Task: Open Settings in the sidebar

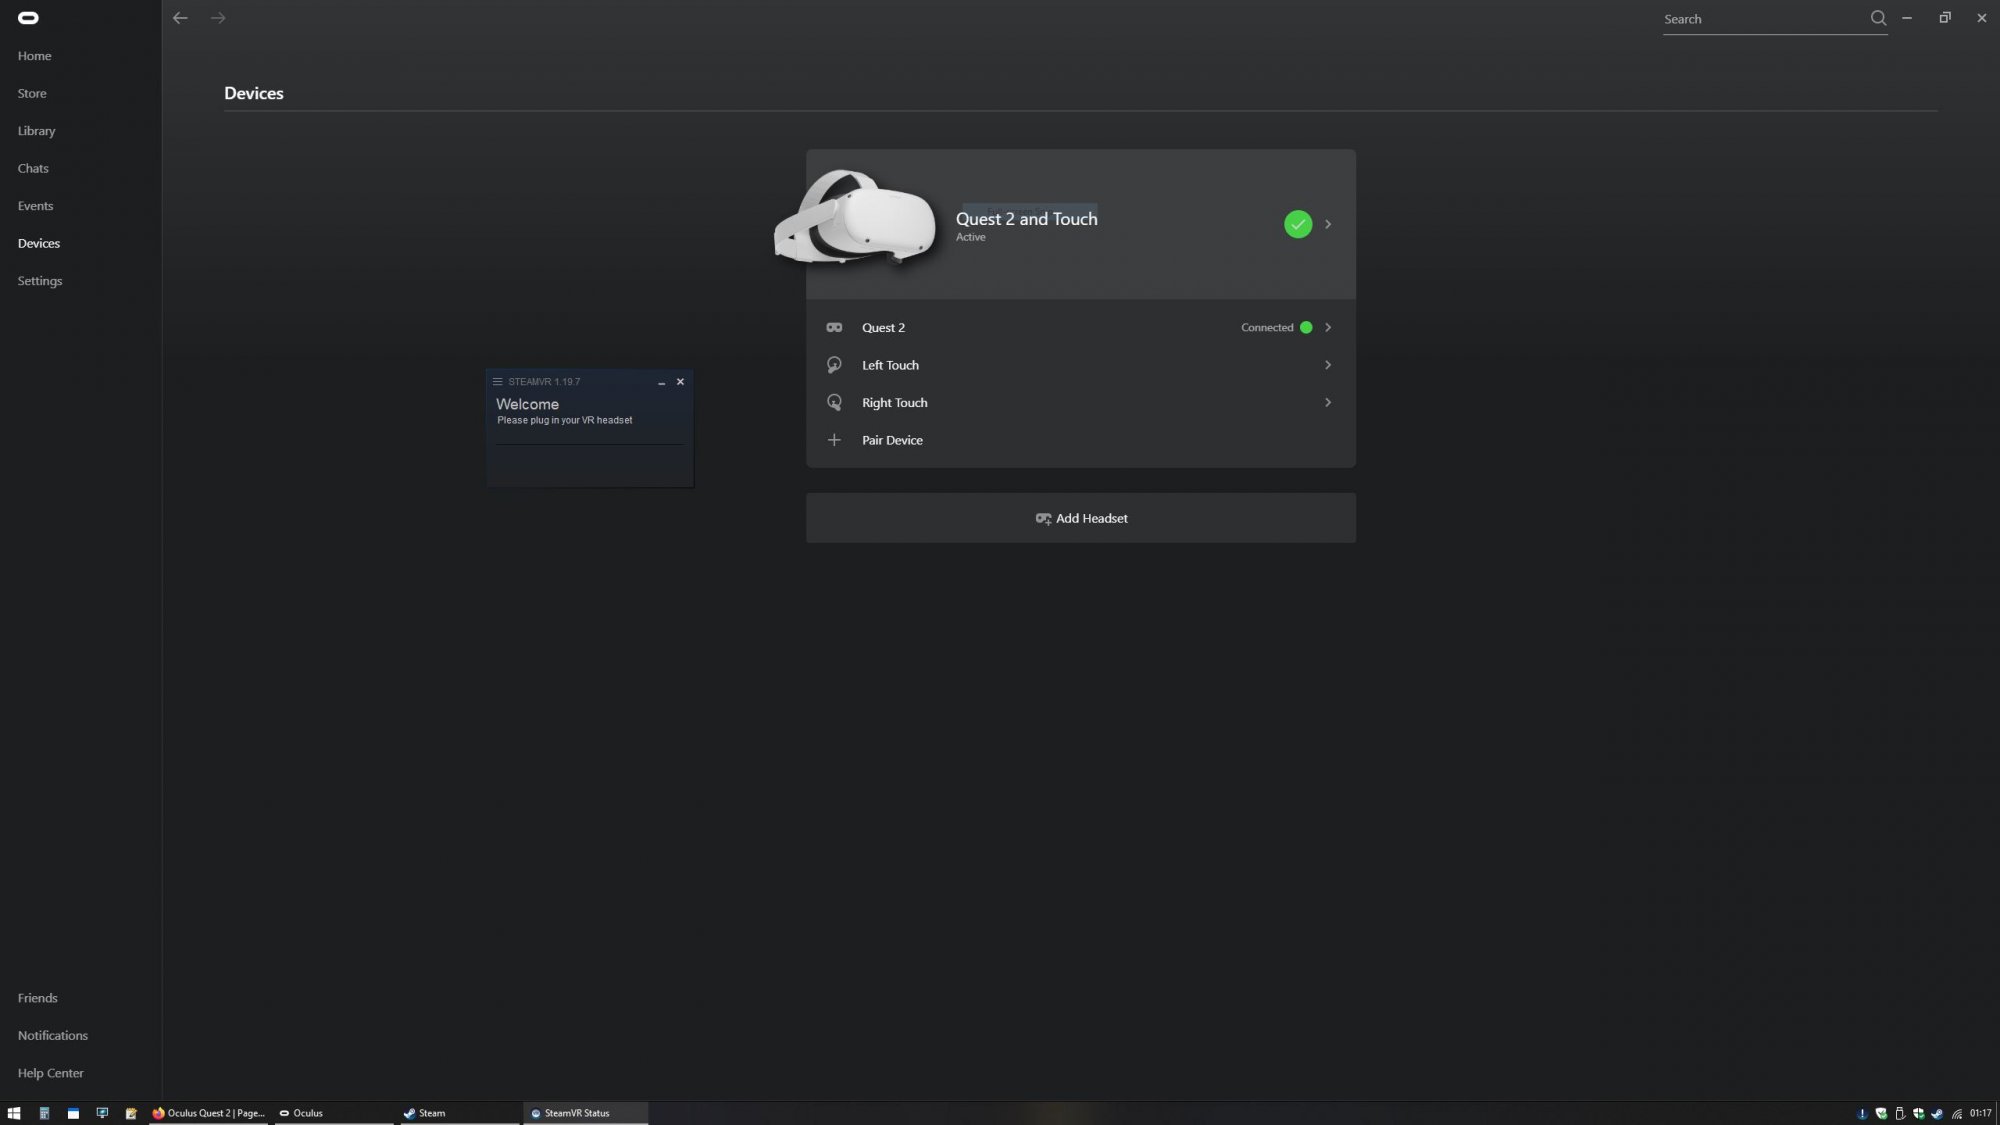Action: tap(40, 281)
